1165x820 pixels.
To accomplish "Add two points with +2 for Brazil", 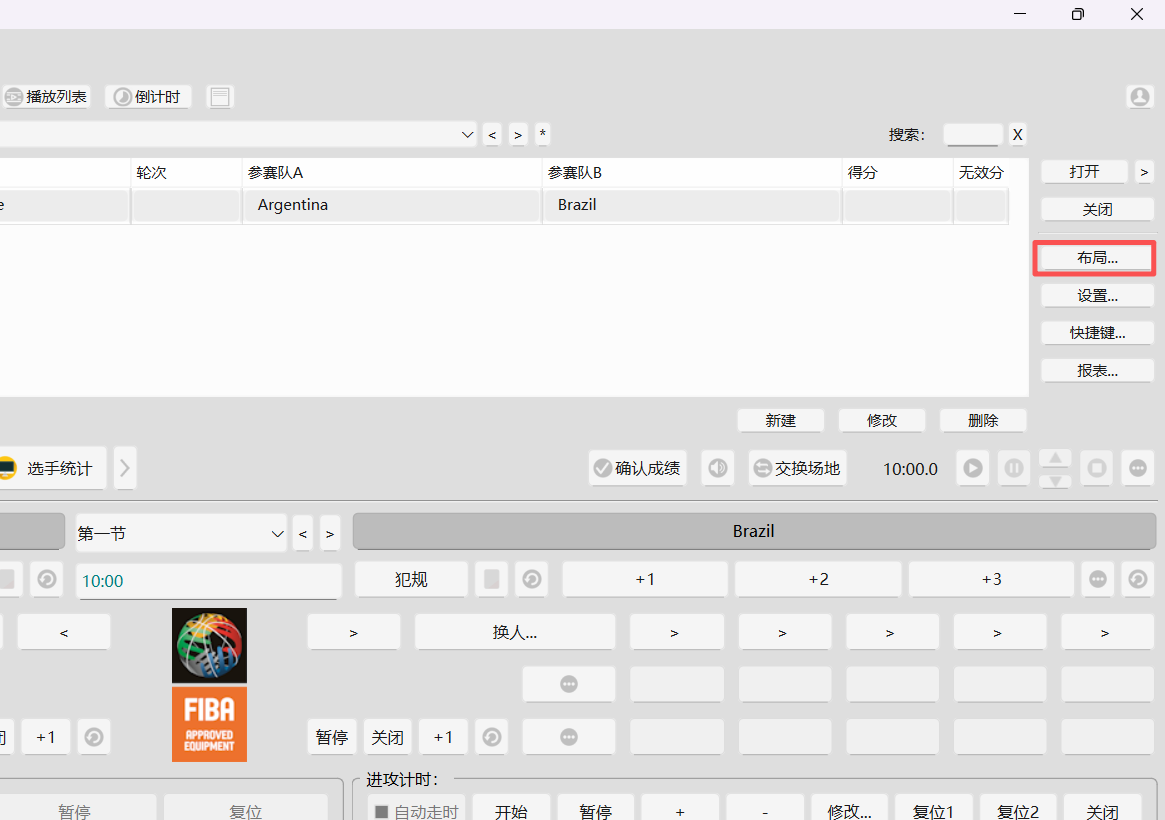I will [x=818, y=579].
